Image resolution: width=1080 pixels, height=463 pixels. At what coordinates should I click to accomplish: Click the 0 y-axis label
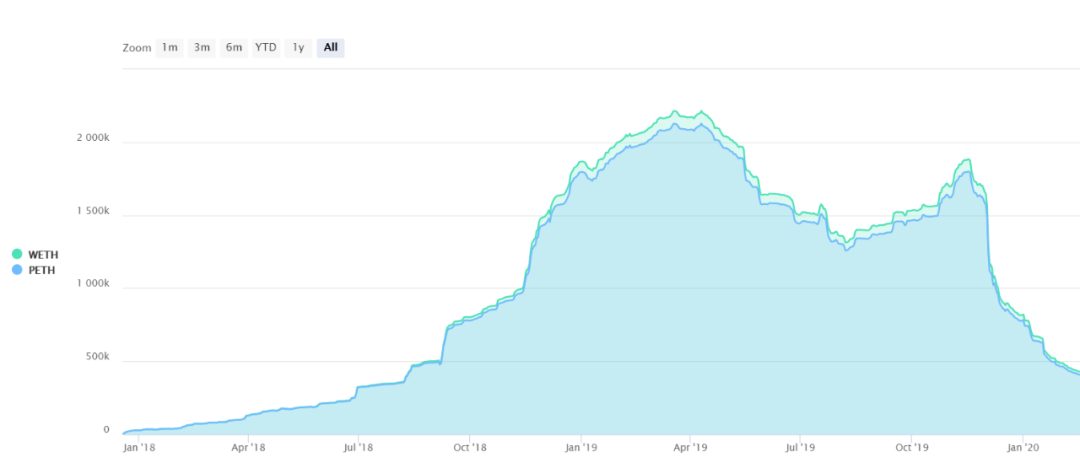[x=107, y=430]
